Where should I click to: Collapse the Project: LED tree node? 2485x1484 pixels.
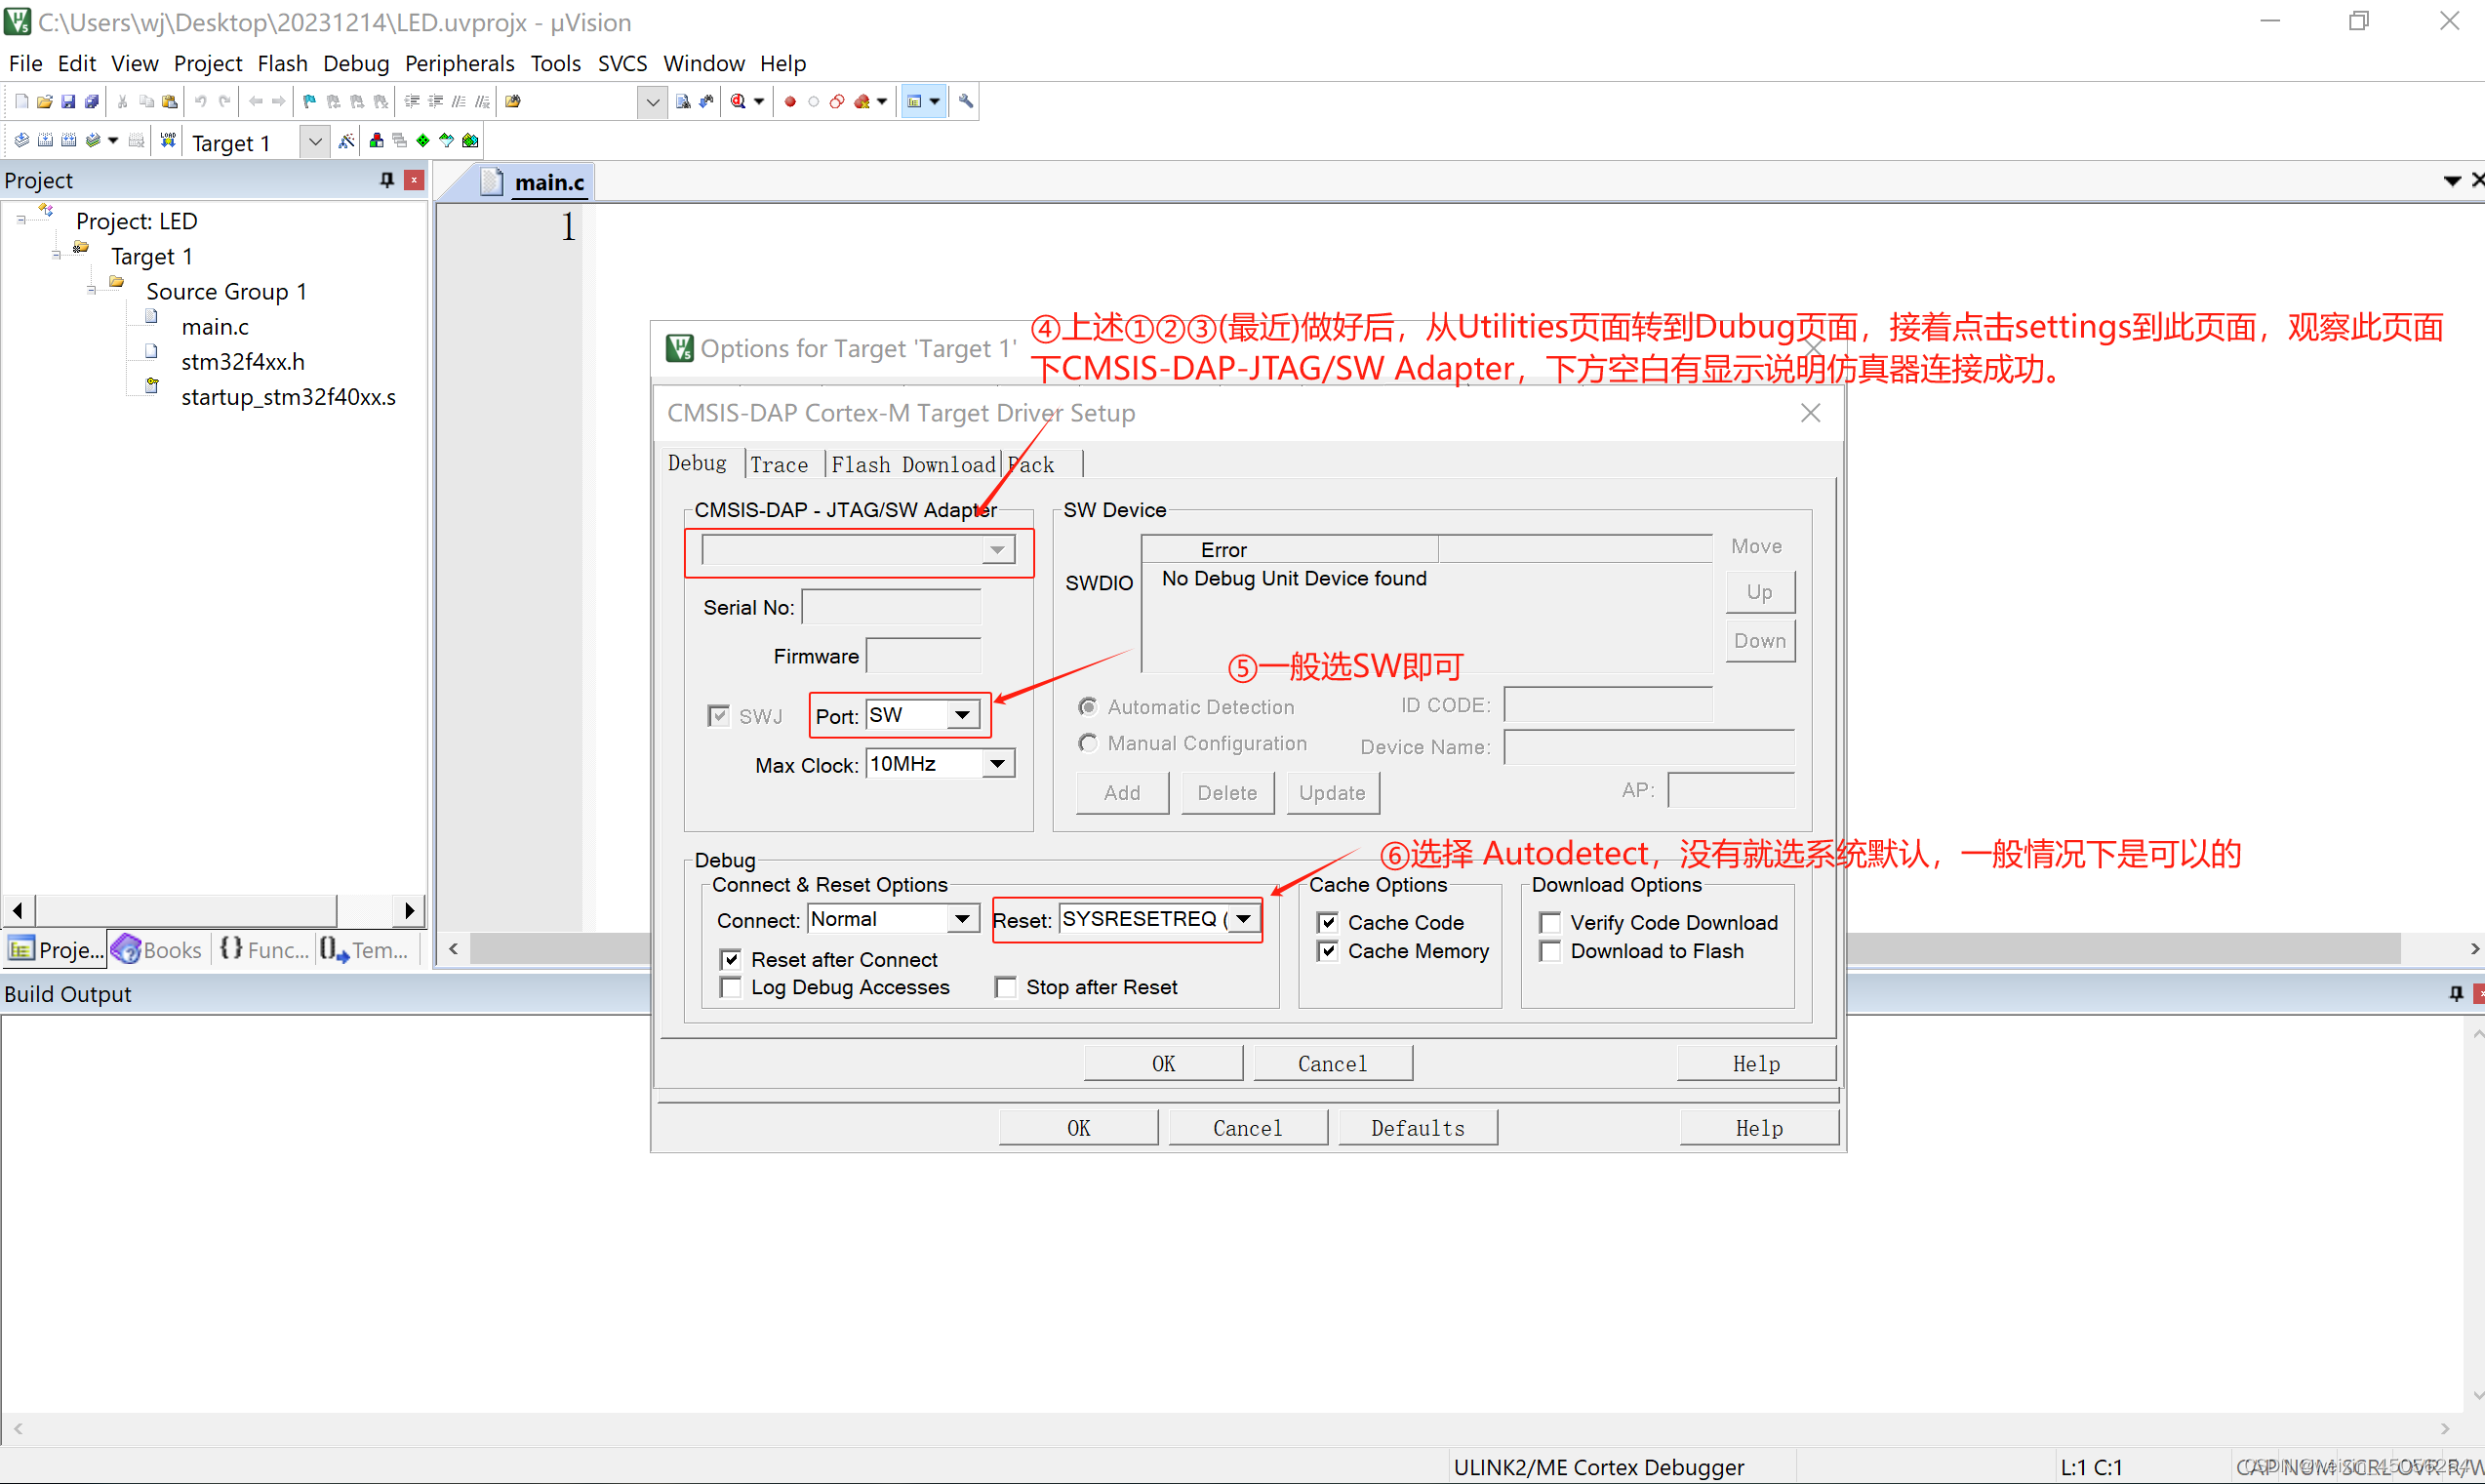(x=21, y=220)
